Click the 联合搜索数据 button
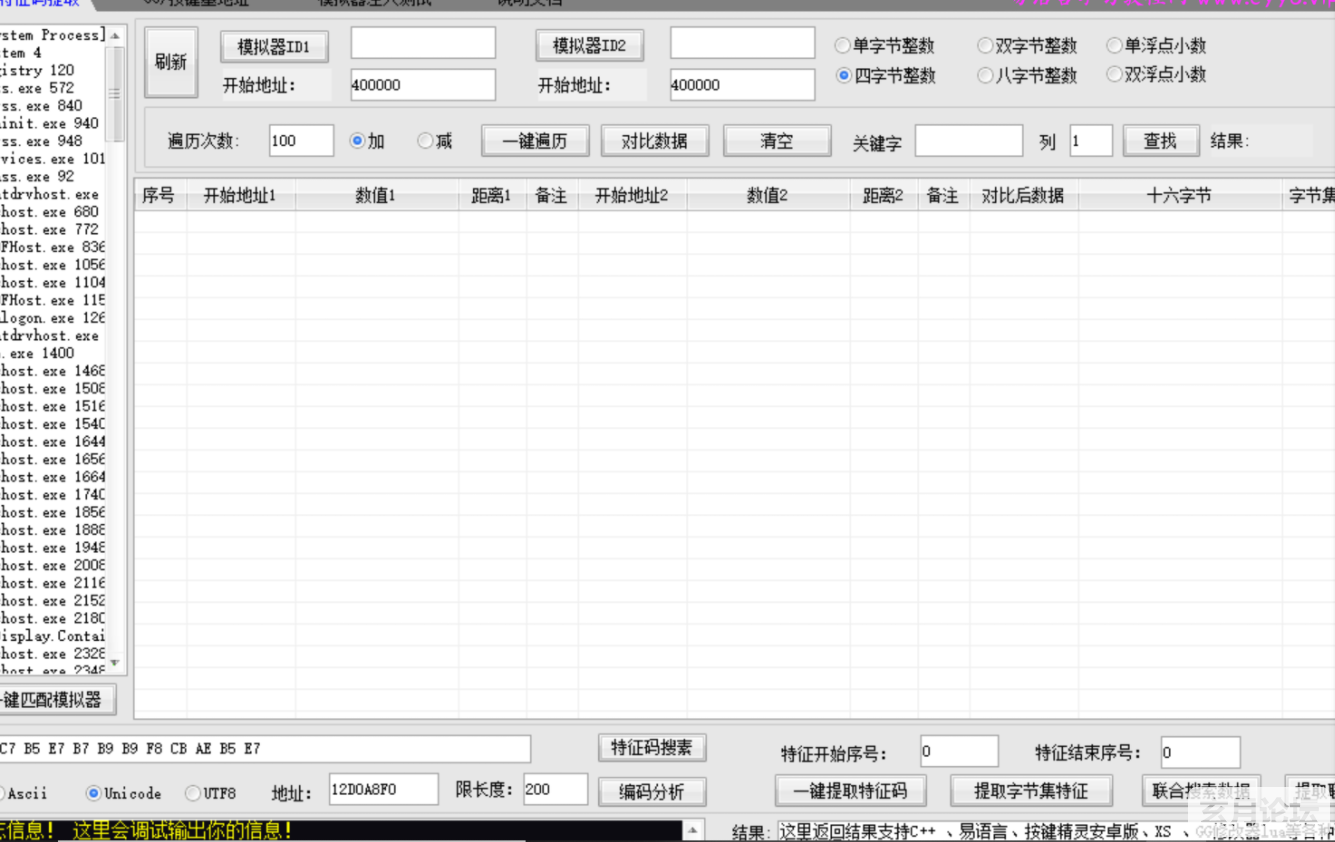This screenshot has height=842, width=1335. (x=1201, y=791)
